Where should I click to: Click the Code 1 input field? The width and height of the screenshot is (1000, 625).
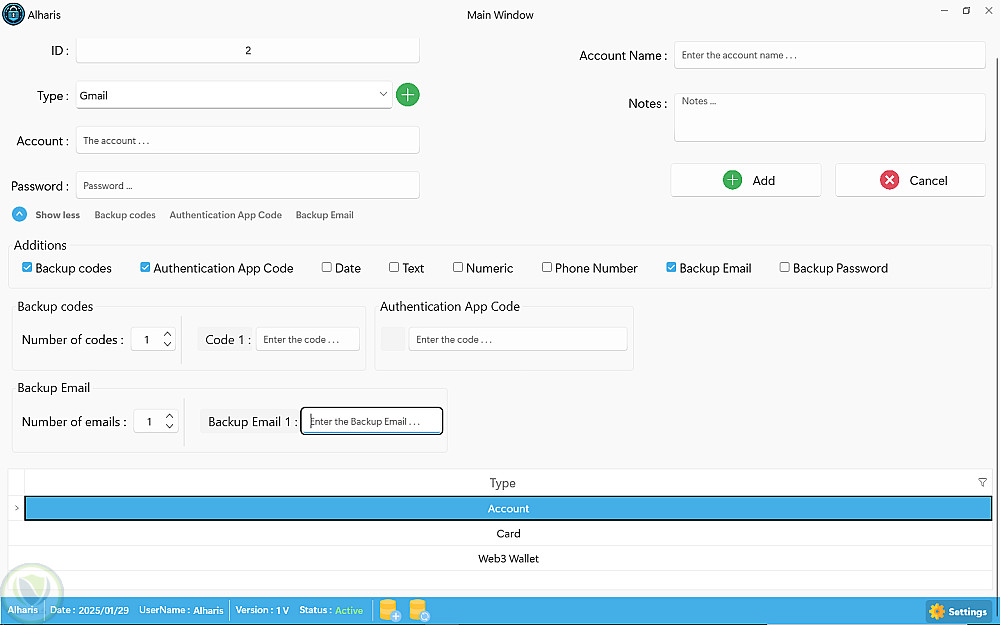tap(307, 339)
